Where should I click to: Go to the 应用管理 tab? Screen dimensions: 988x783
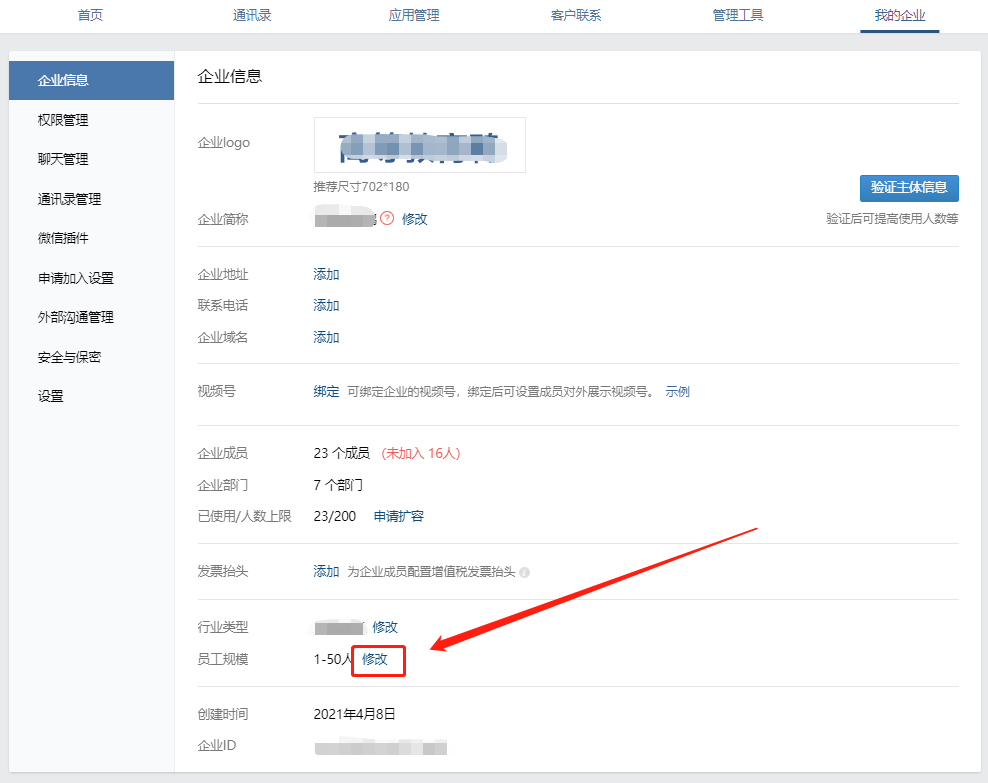tap(413, 15)
